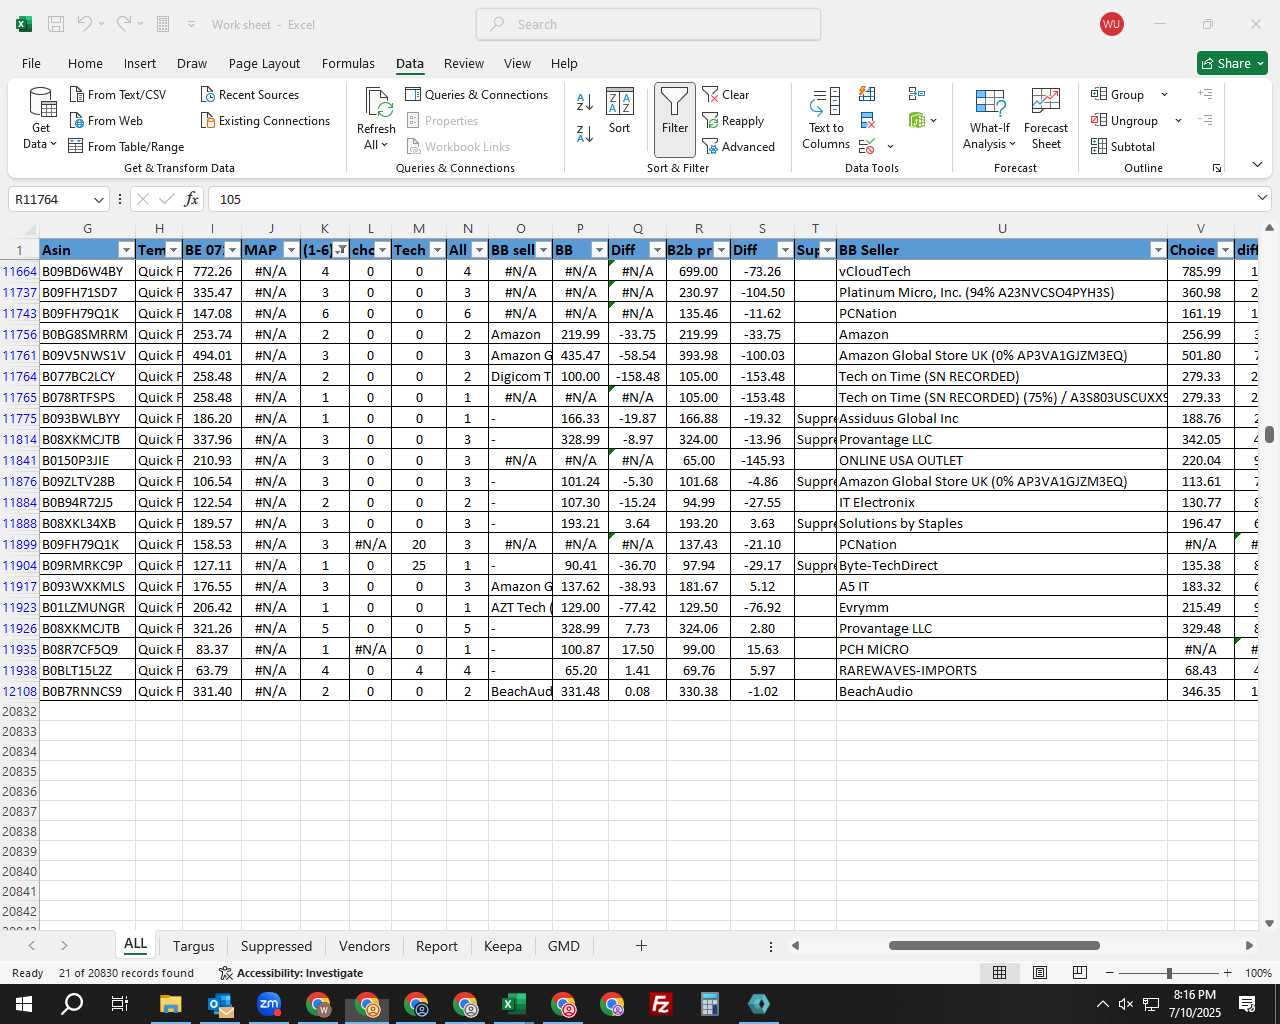Open the Asin column filter dropdown
Viewport: 1280px width, 1024px height.
point(126,250)
